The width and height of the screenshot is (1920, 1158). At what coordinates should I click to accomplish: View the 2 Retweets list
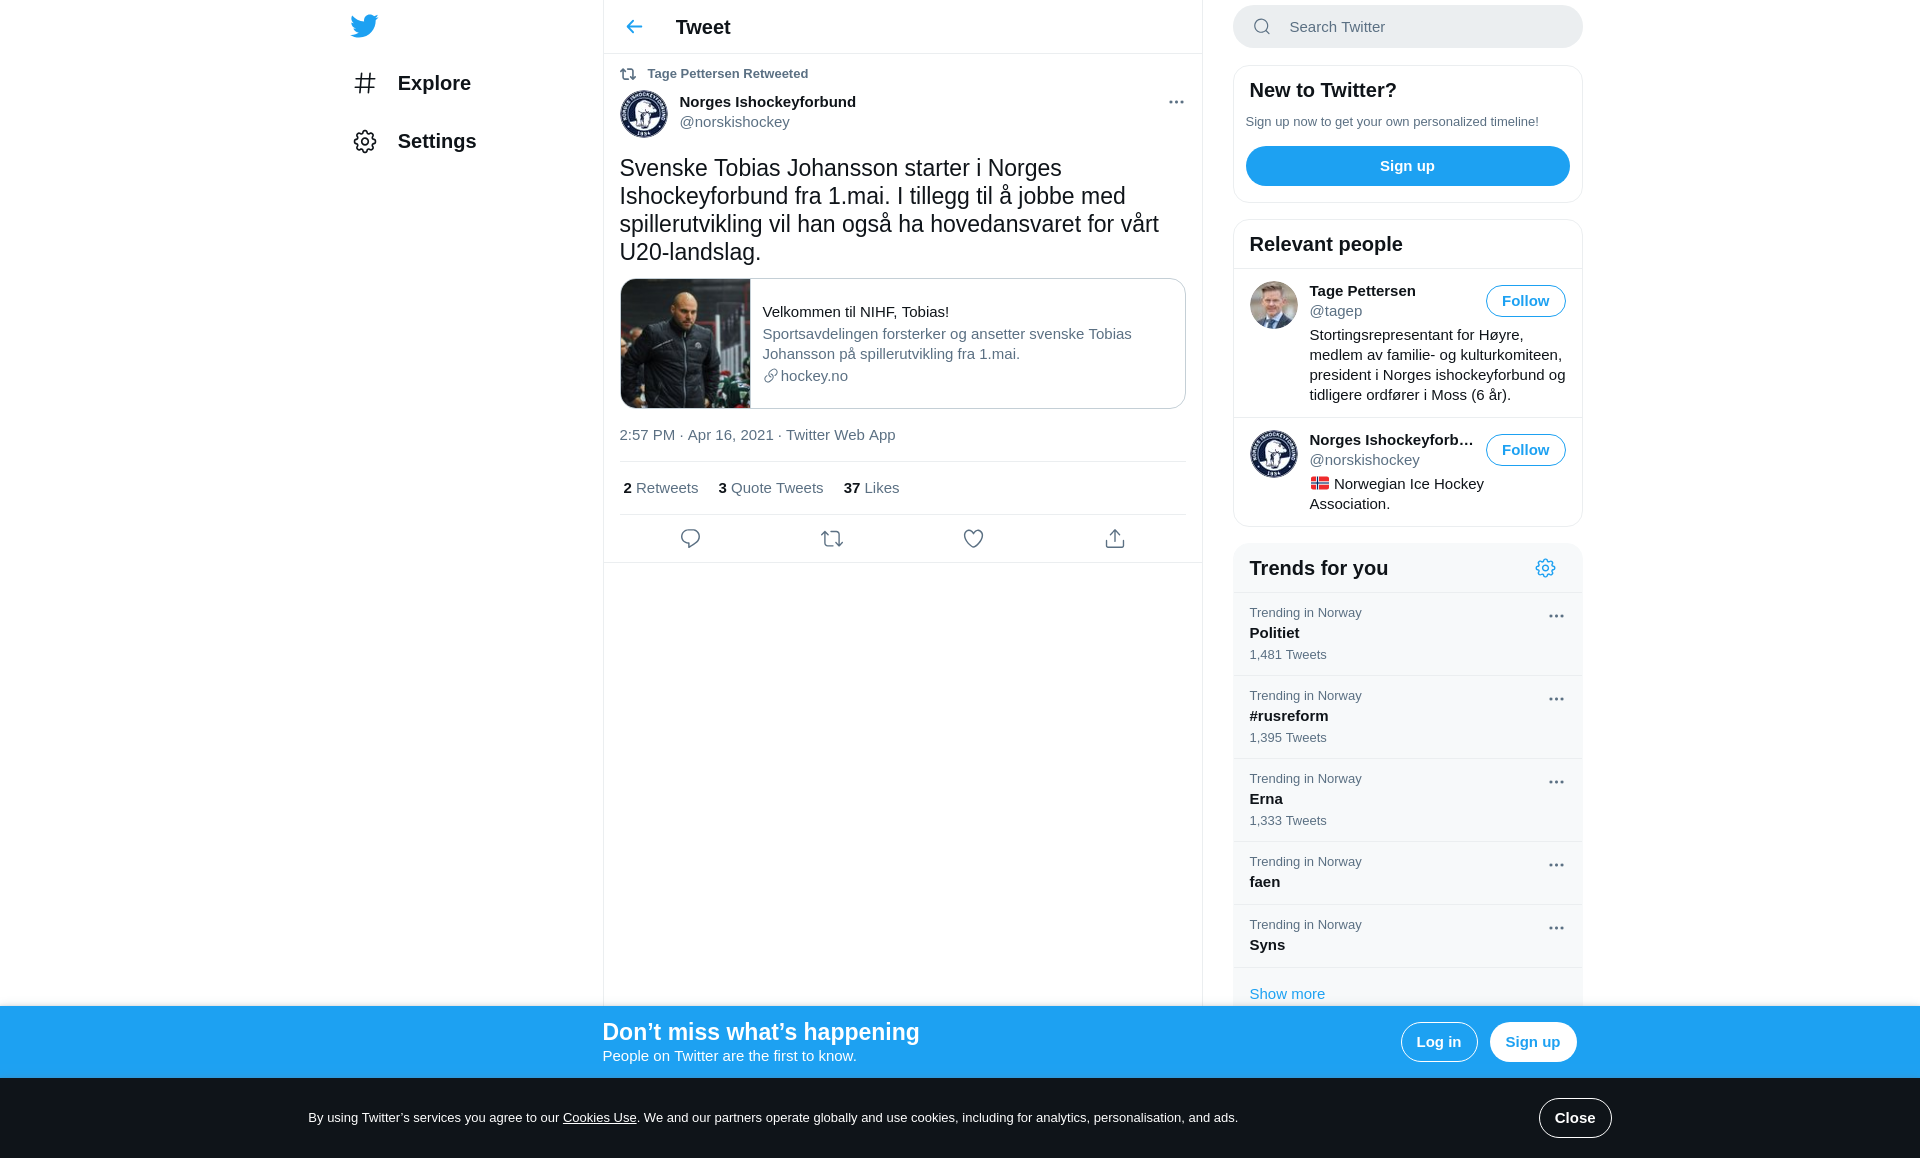click(660, 488)
